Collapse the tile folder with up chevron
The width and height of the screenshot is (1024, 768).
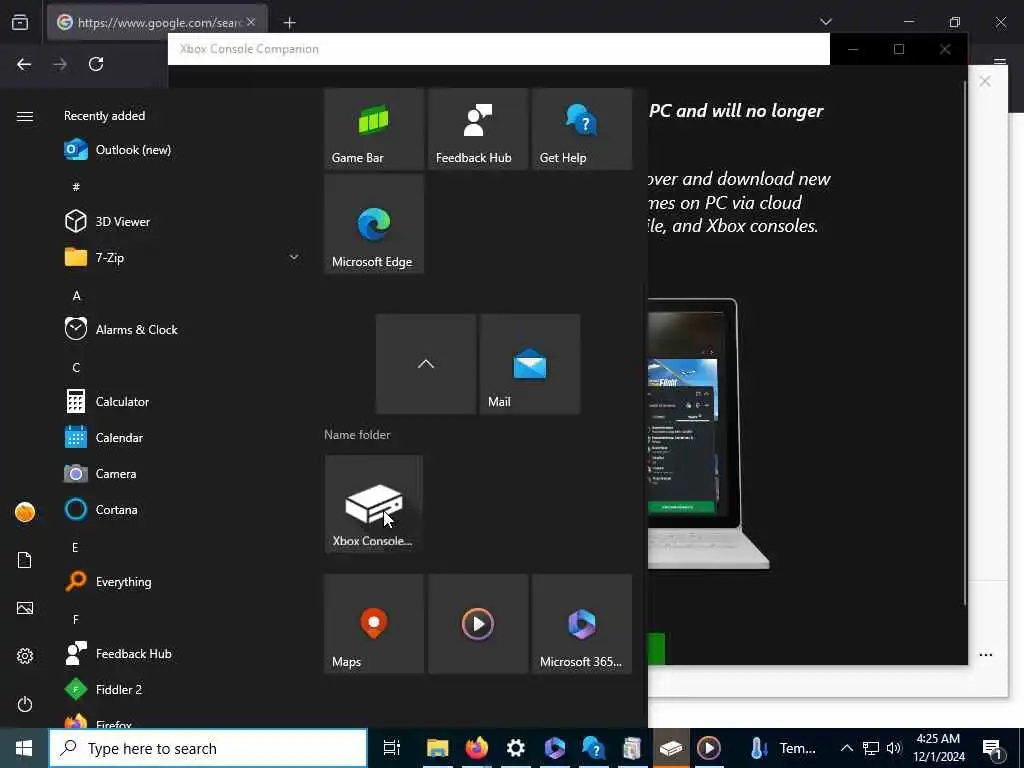[x=426, y=364]
